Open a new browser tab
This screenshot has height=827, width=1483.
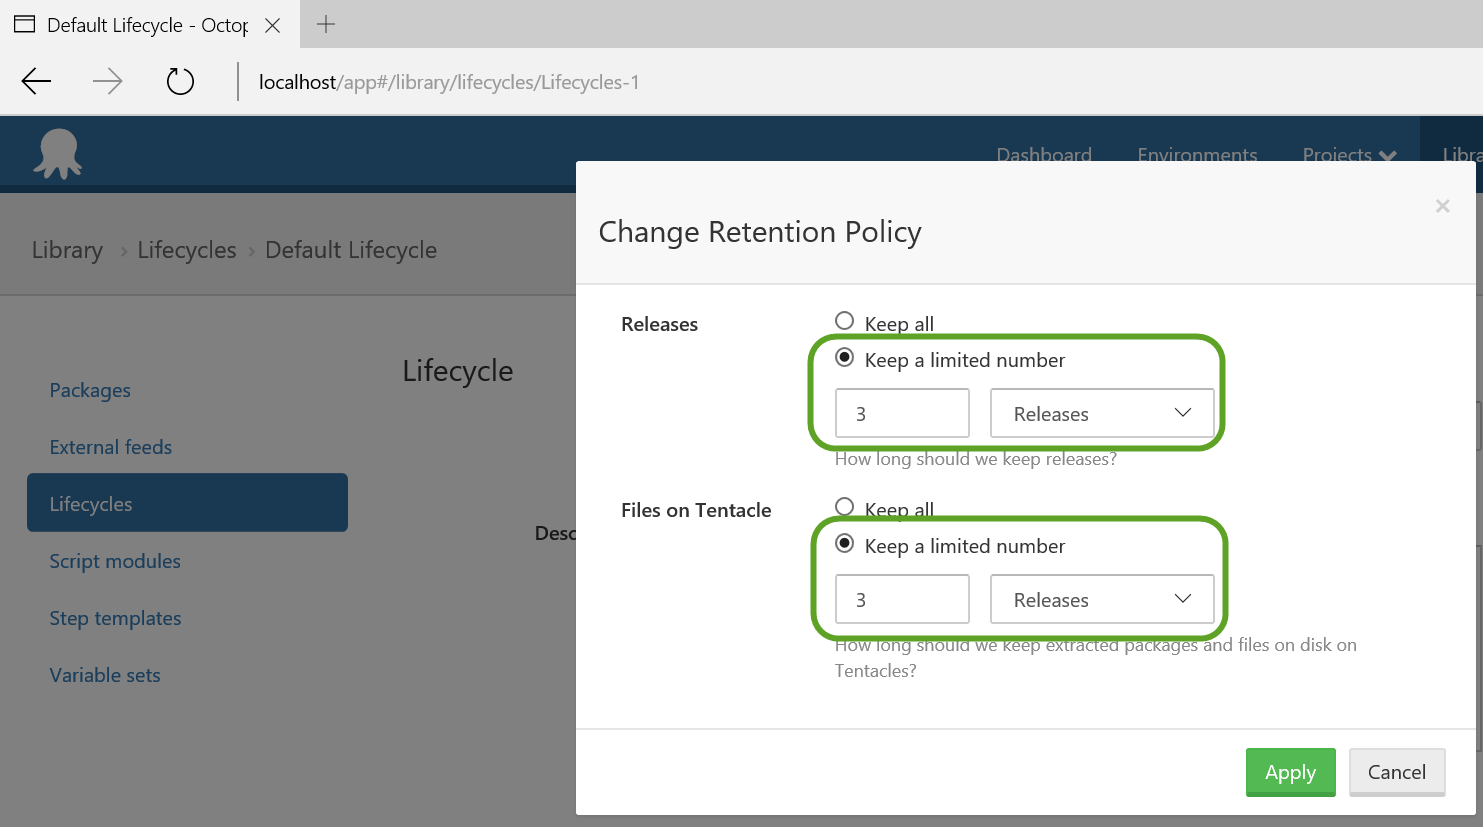coord(326,25)
